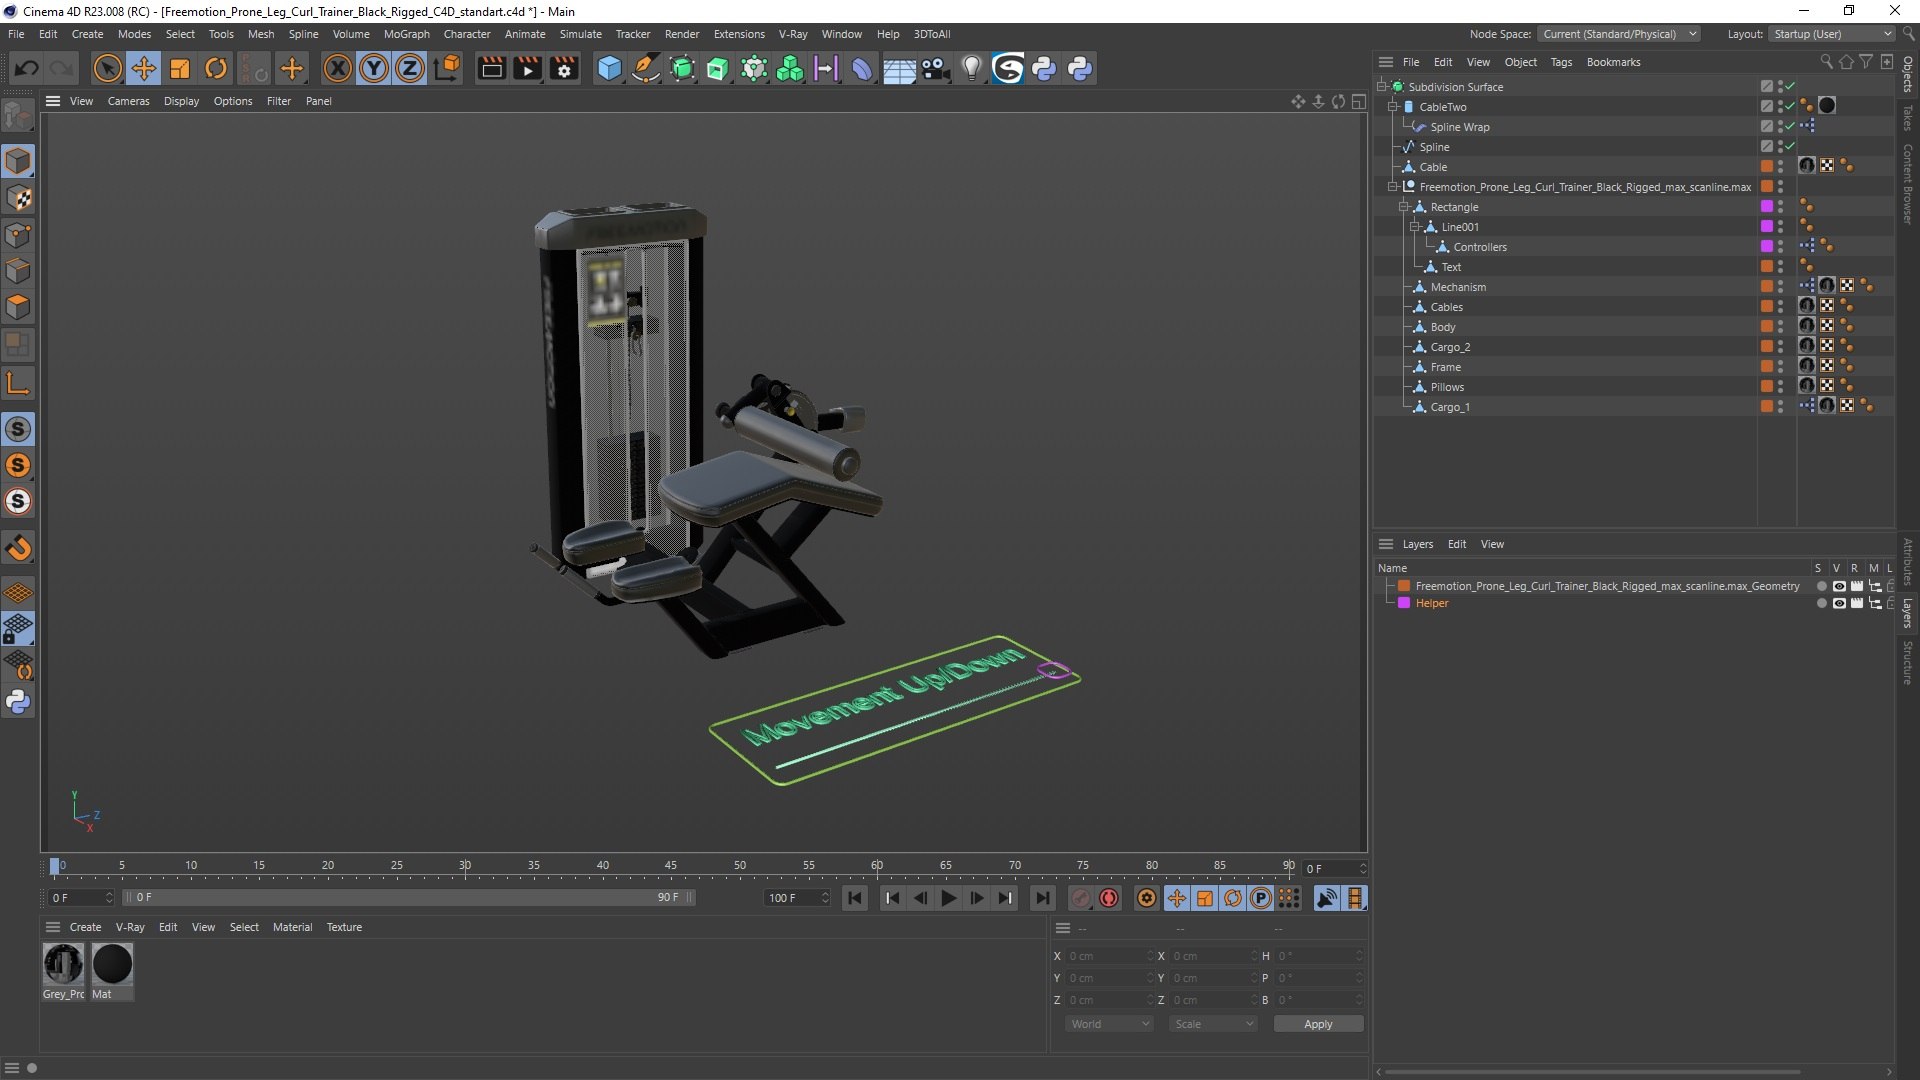Click Record Active Objects button
Screen dimensions: 1920x1080
1080,898
